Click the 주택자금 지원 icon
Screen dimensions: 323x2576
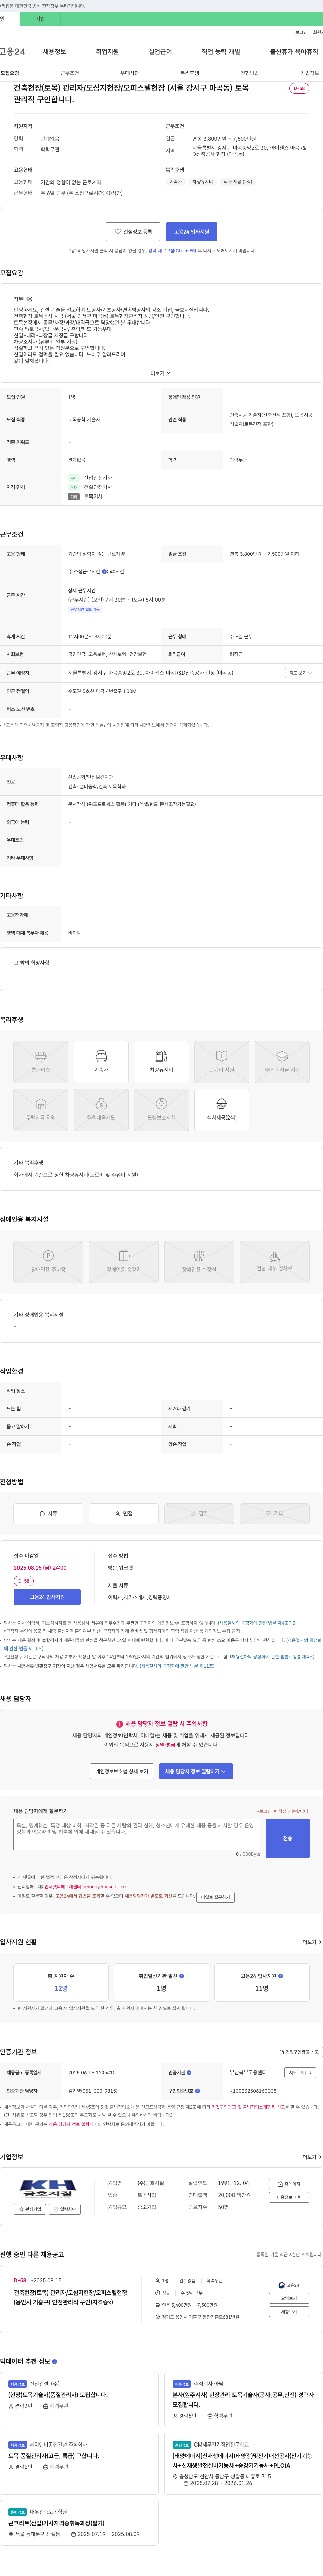click(x=41, y=1110)
